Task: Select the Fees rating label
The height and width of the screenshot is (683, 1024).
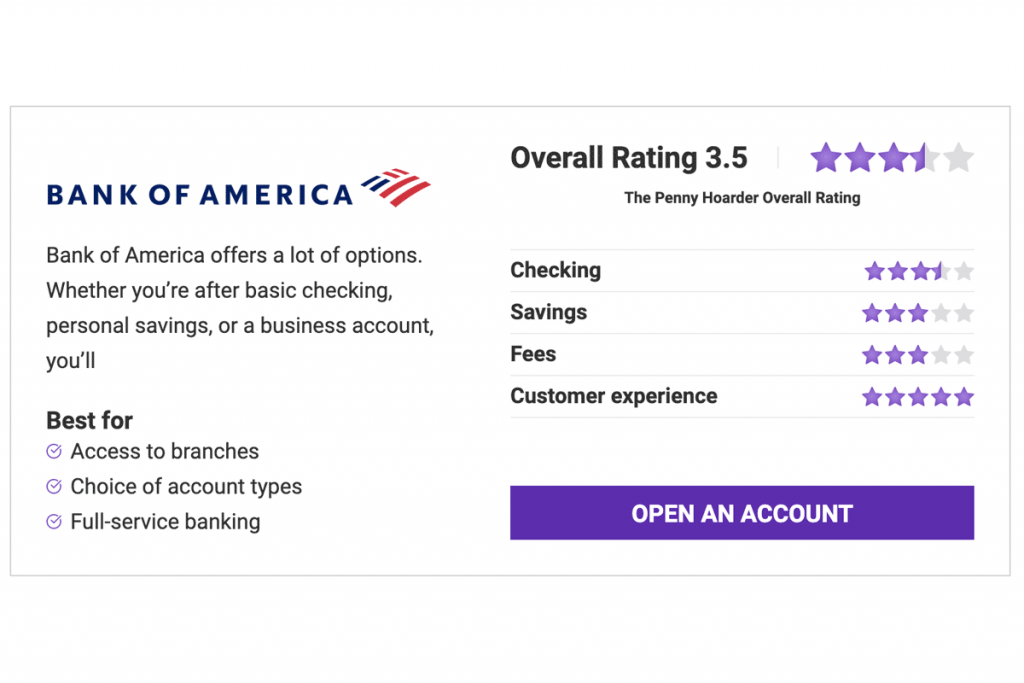Action: pos(533,354)
